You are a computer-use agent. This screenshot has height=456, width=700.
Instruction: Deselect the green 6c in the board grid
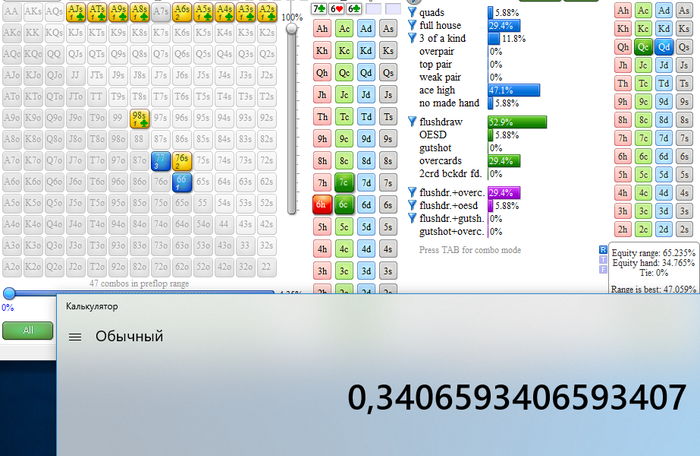[344, 205]
